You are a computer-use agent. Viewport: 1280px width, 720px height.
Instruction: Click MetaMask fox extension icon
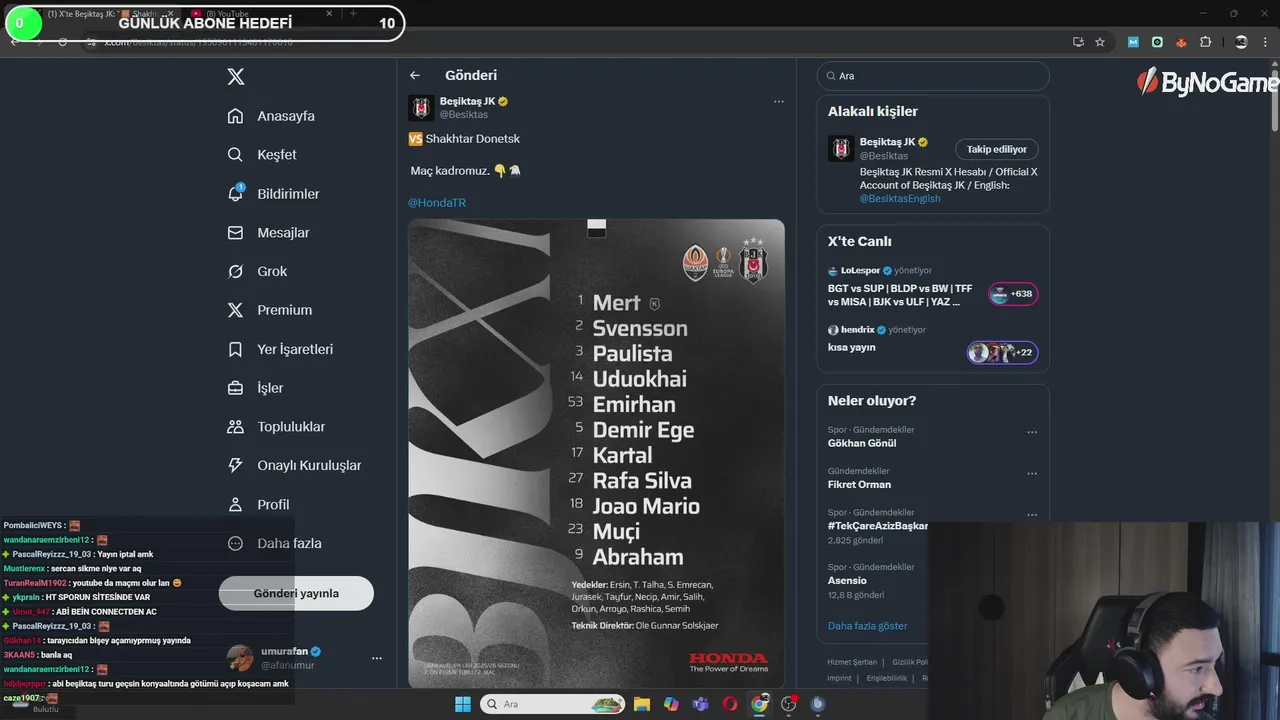click(x=1181, y=42)
